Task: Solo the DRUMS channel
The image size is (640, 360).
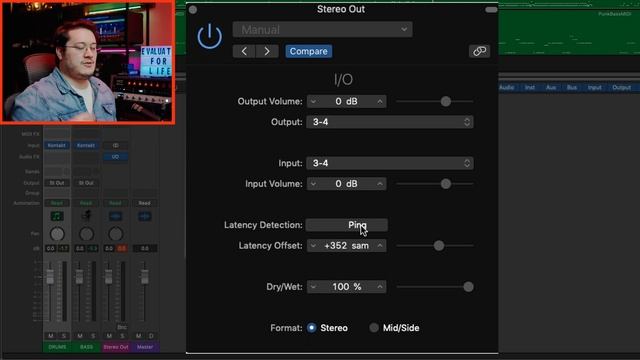Action: click(x=64, y=336)
